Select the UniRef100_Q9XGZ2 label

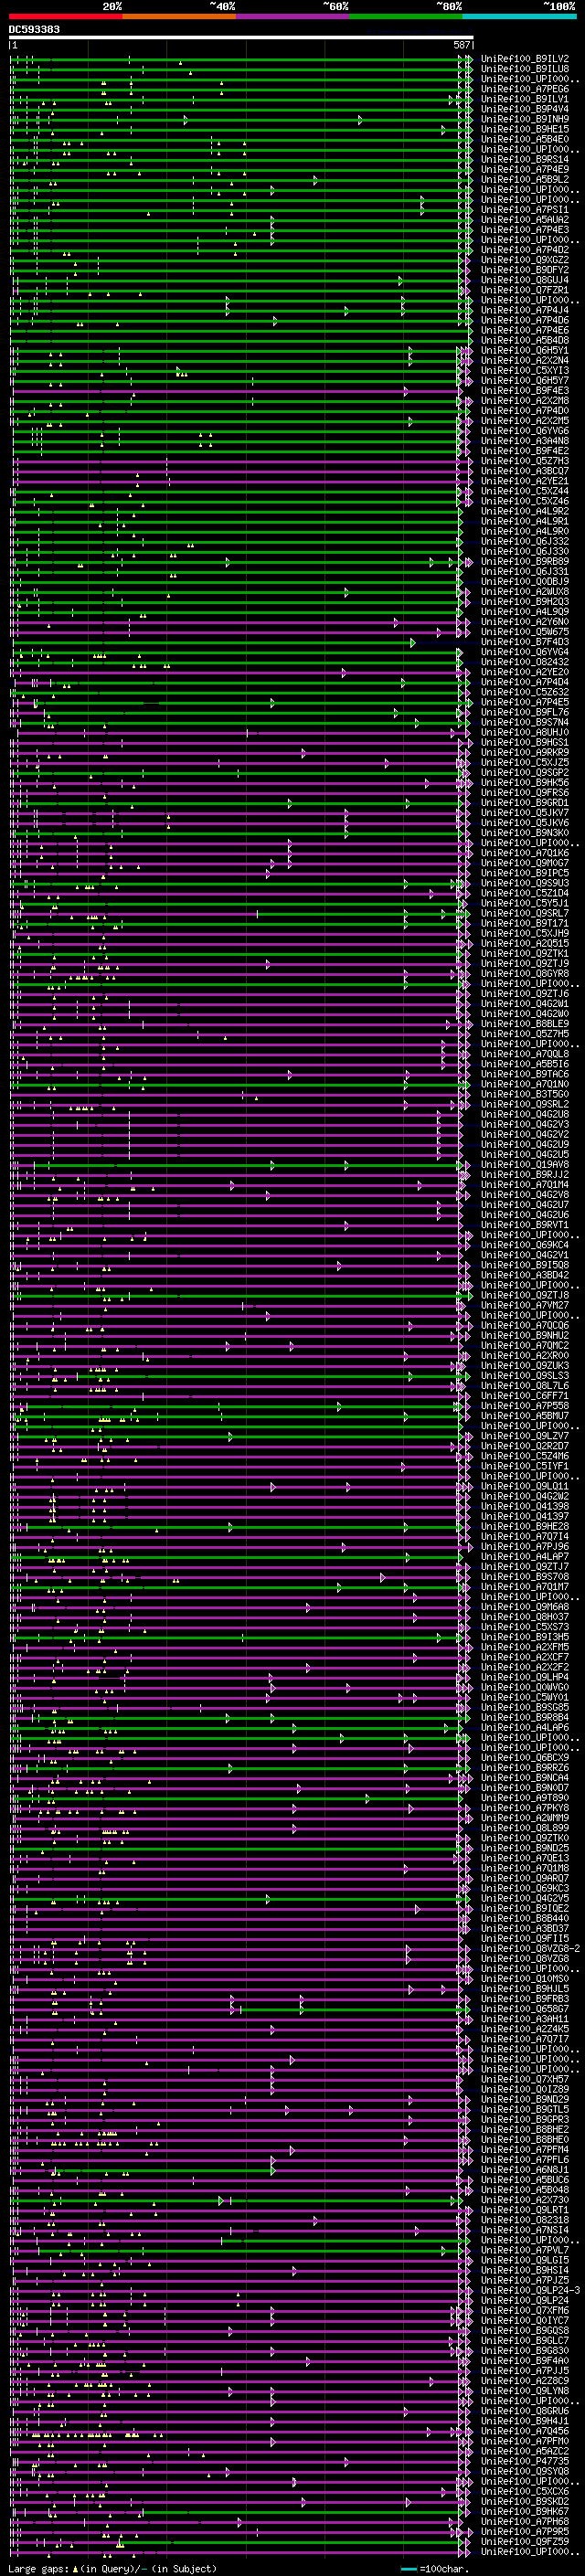pos(525,260)
